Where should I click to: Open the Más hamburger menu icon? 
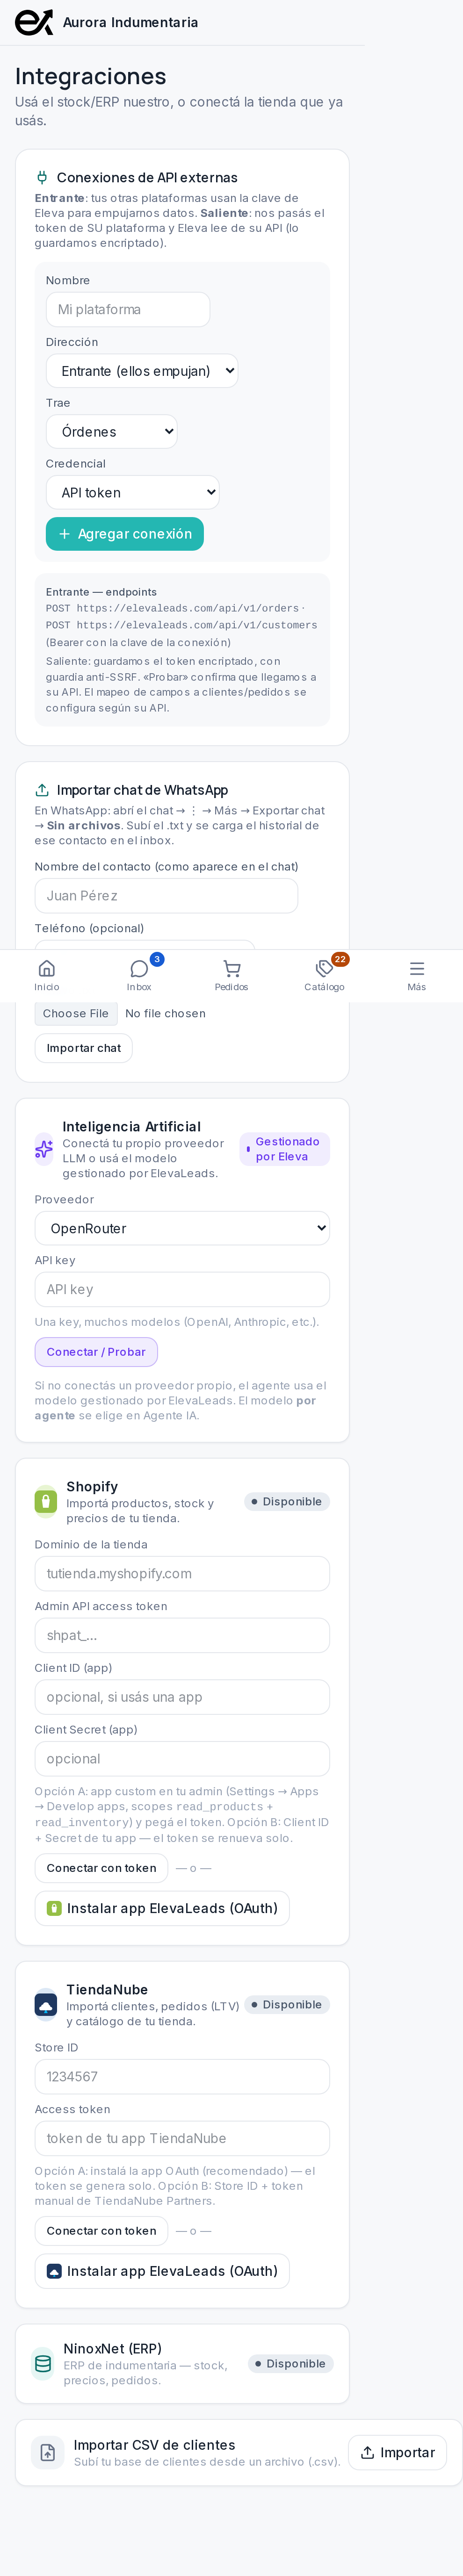coord(417,968)
